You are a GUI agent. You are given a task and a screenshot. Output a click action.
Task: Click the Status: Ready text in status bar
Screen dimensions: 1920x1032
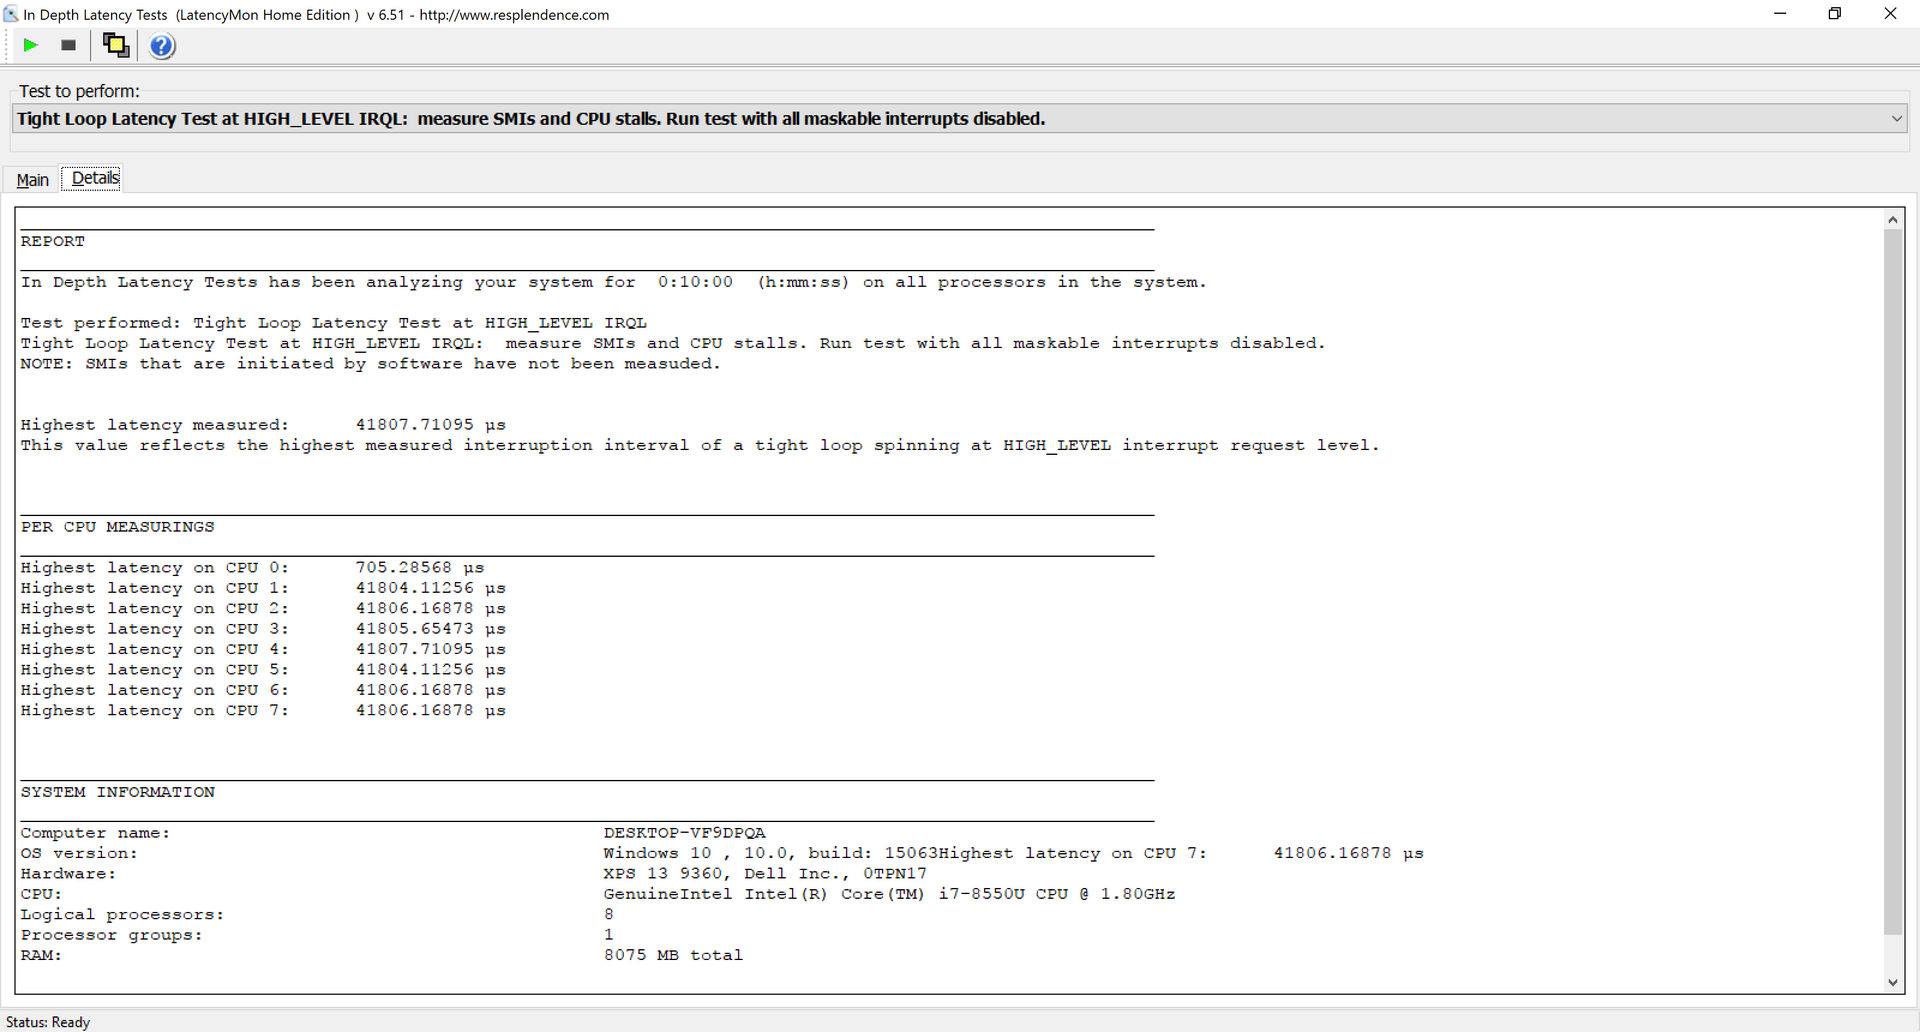(x=48, y=1022)
